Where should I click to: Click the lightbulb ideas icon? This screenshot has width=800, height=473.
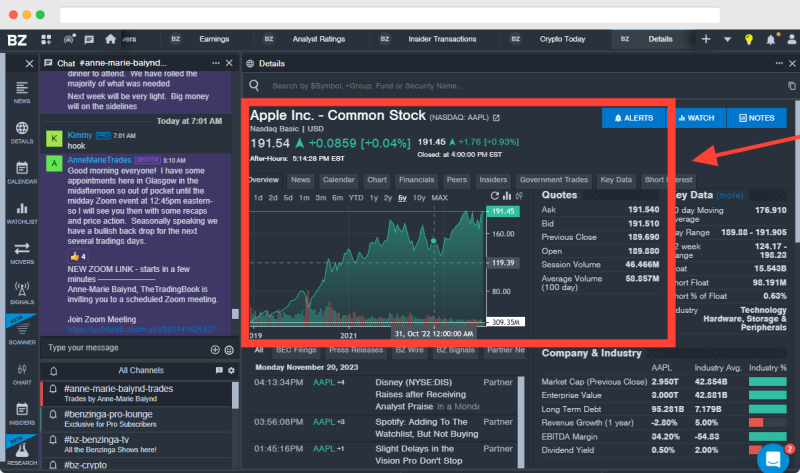748,39
